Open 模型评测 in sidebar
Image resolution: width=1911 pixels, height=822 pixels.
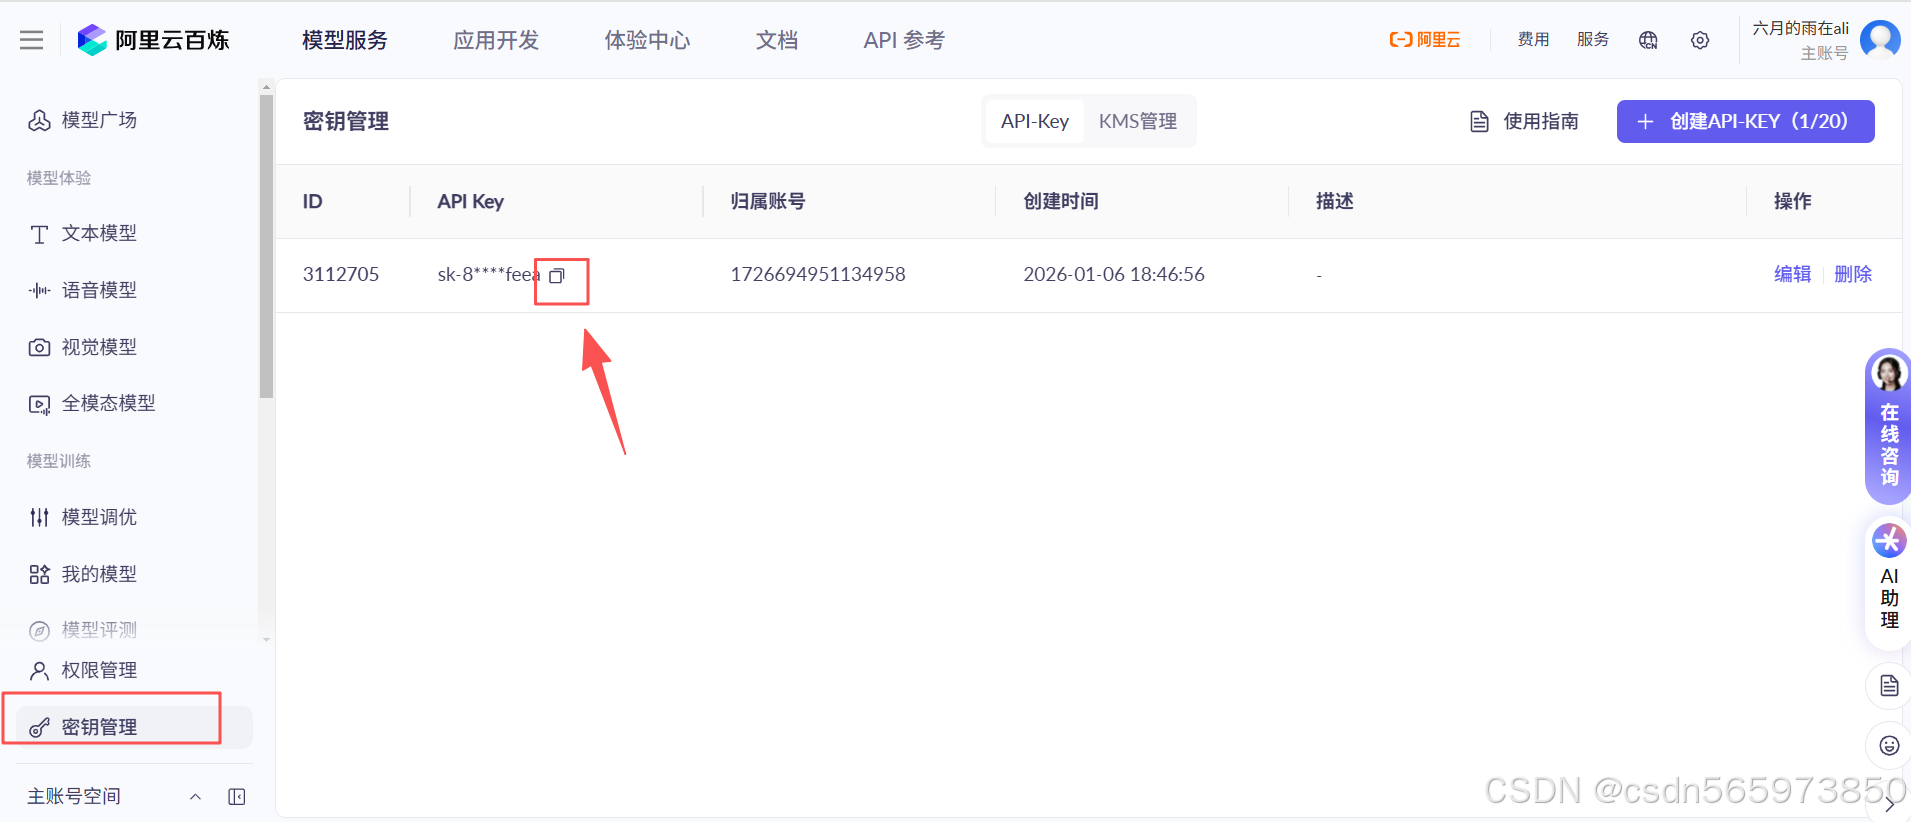point(83,630)
